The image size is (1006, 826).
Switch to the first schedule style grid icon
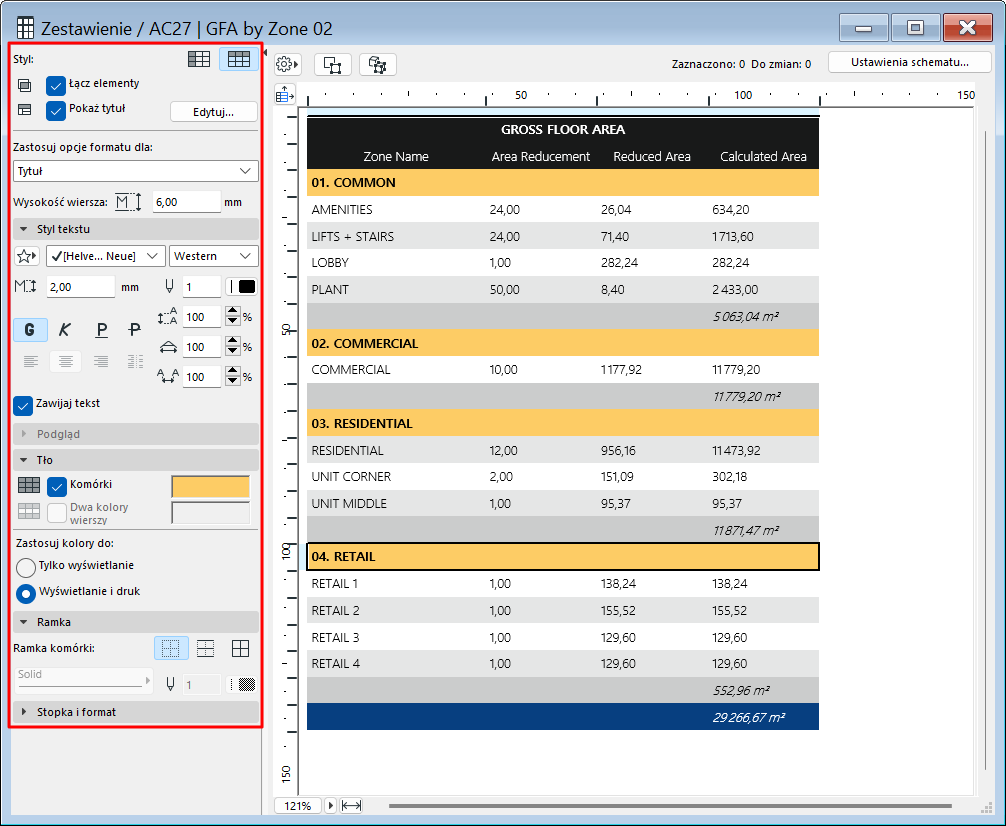point(199,59)
